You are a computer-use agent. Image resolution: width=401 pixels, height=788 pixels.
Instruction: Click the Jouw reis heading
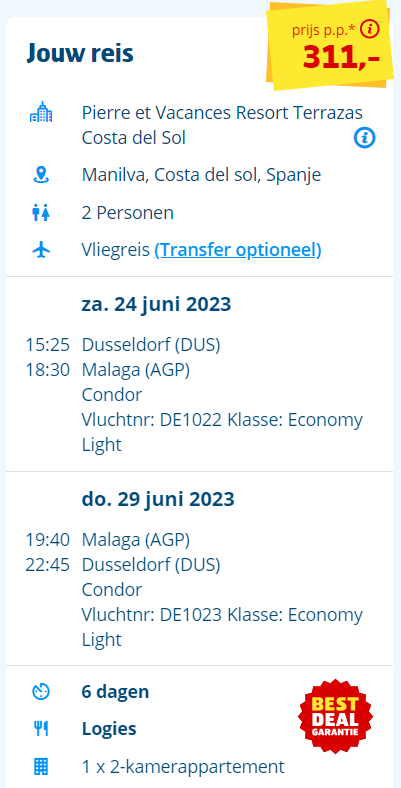pos(80,53)
